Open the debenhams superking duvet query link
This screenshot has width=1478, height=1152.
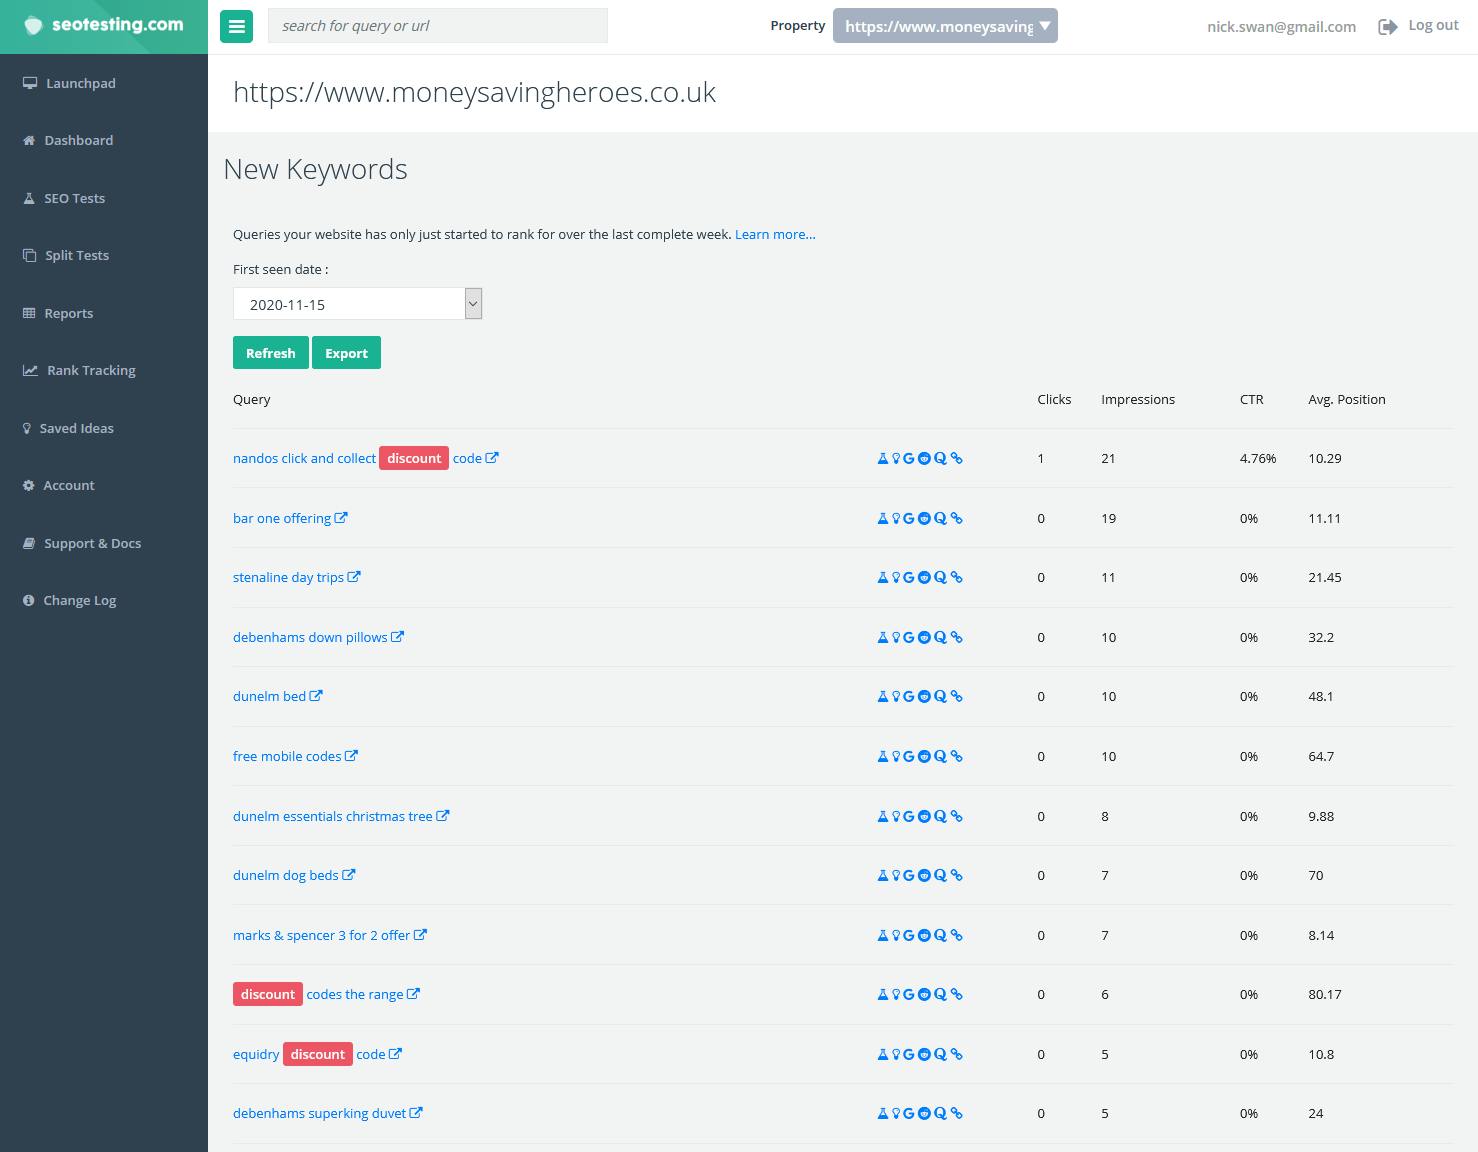328,1113
